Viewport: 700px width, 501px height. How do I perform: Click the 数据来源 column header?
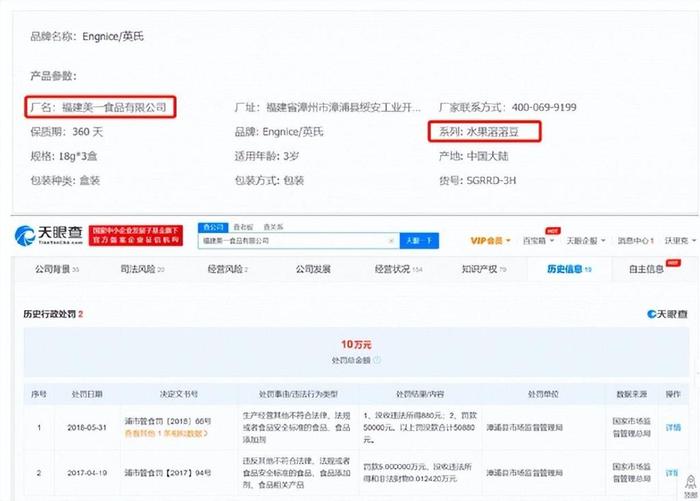click(x=632, y=394)
